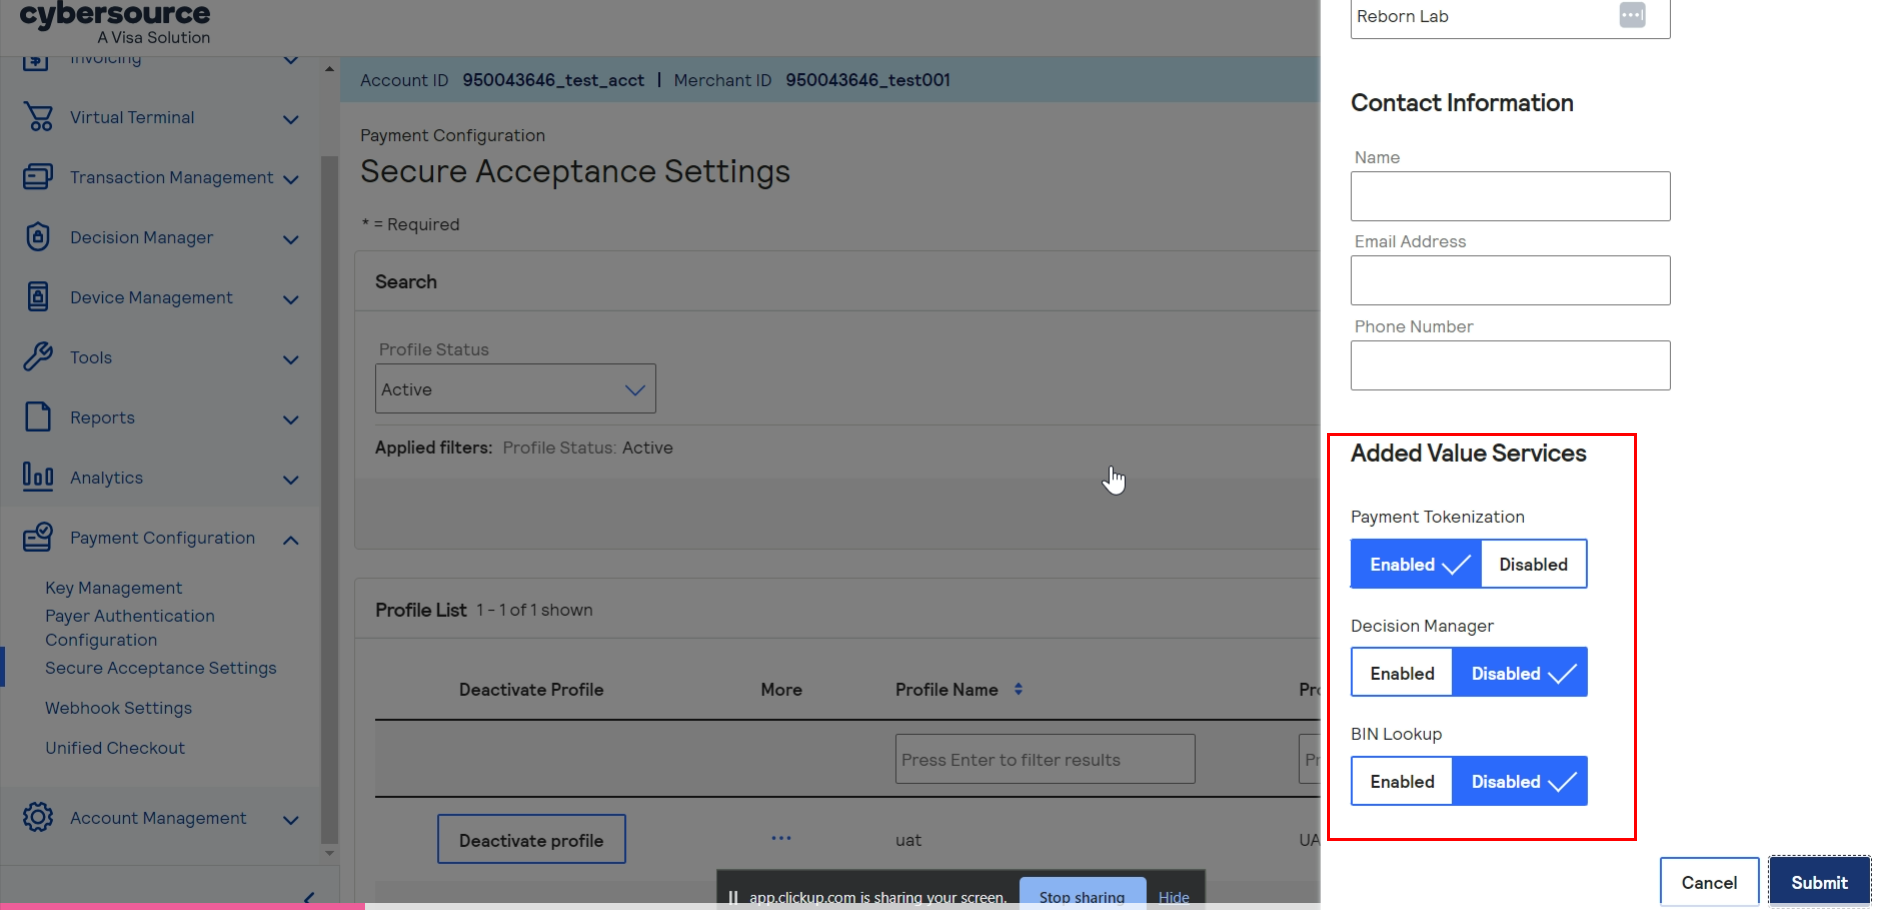Click the Decision Manager shield icon
1896x910 pixels.
coord(38,237)
